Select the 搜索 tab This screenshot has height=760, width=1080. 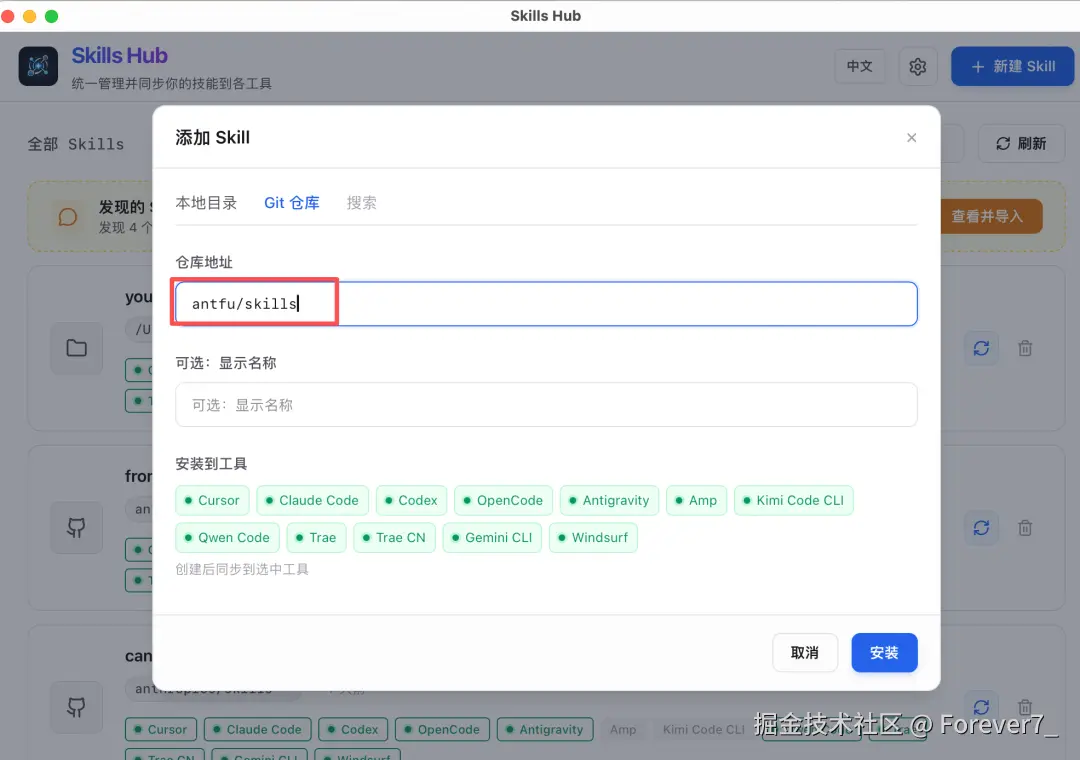361,203
